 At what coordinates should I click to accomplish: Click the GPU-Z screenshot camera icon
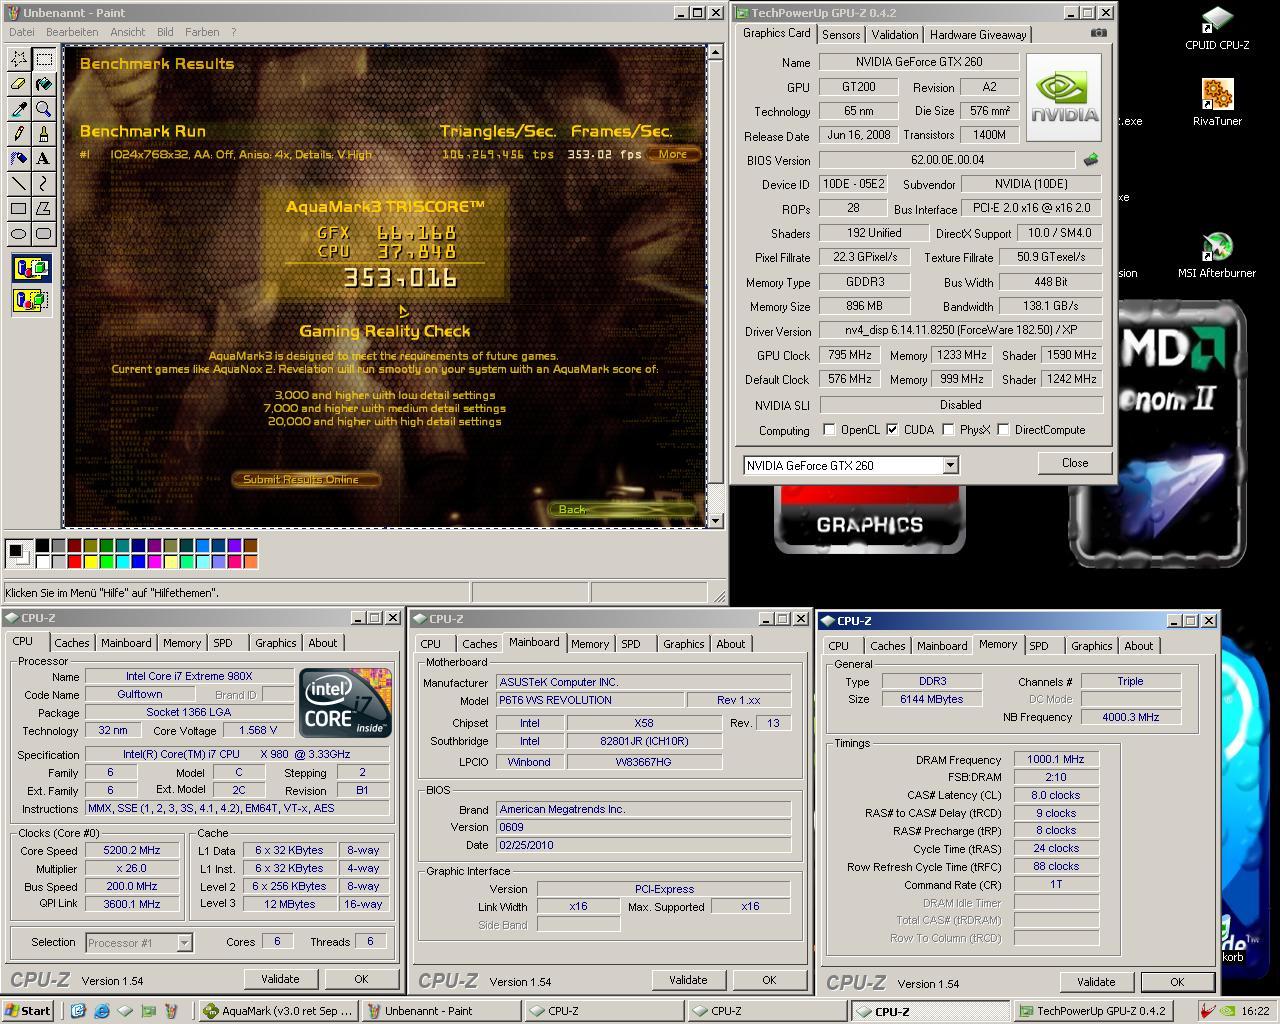click(x=1098, y=33)
